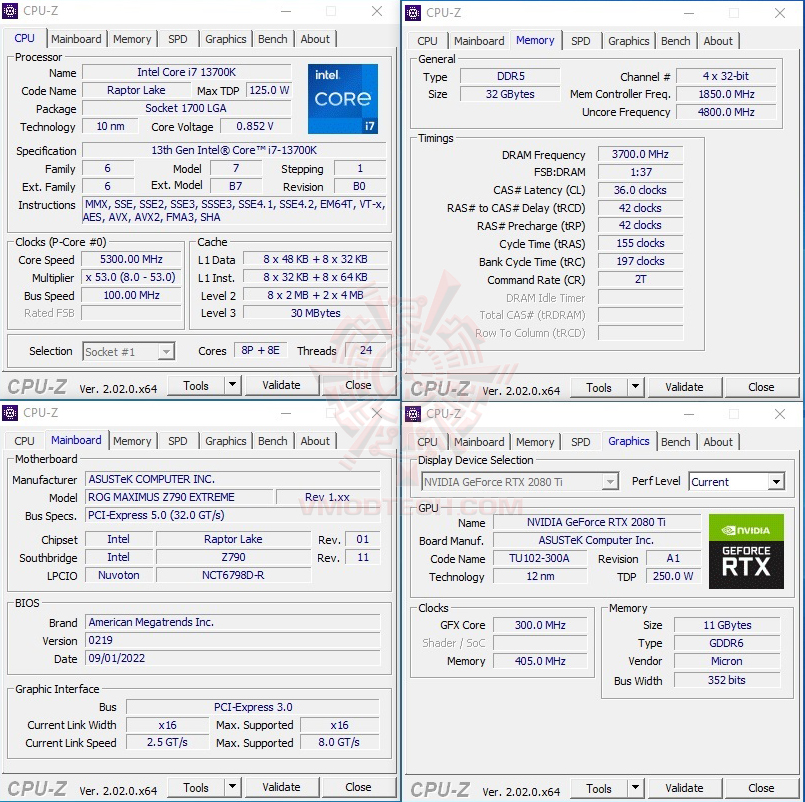805x802 pixels.
Task: Click the Validate button on the CPU window
Action: point(282,385)
